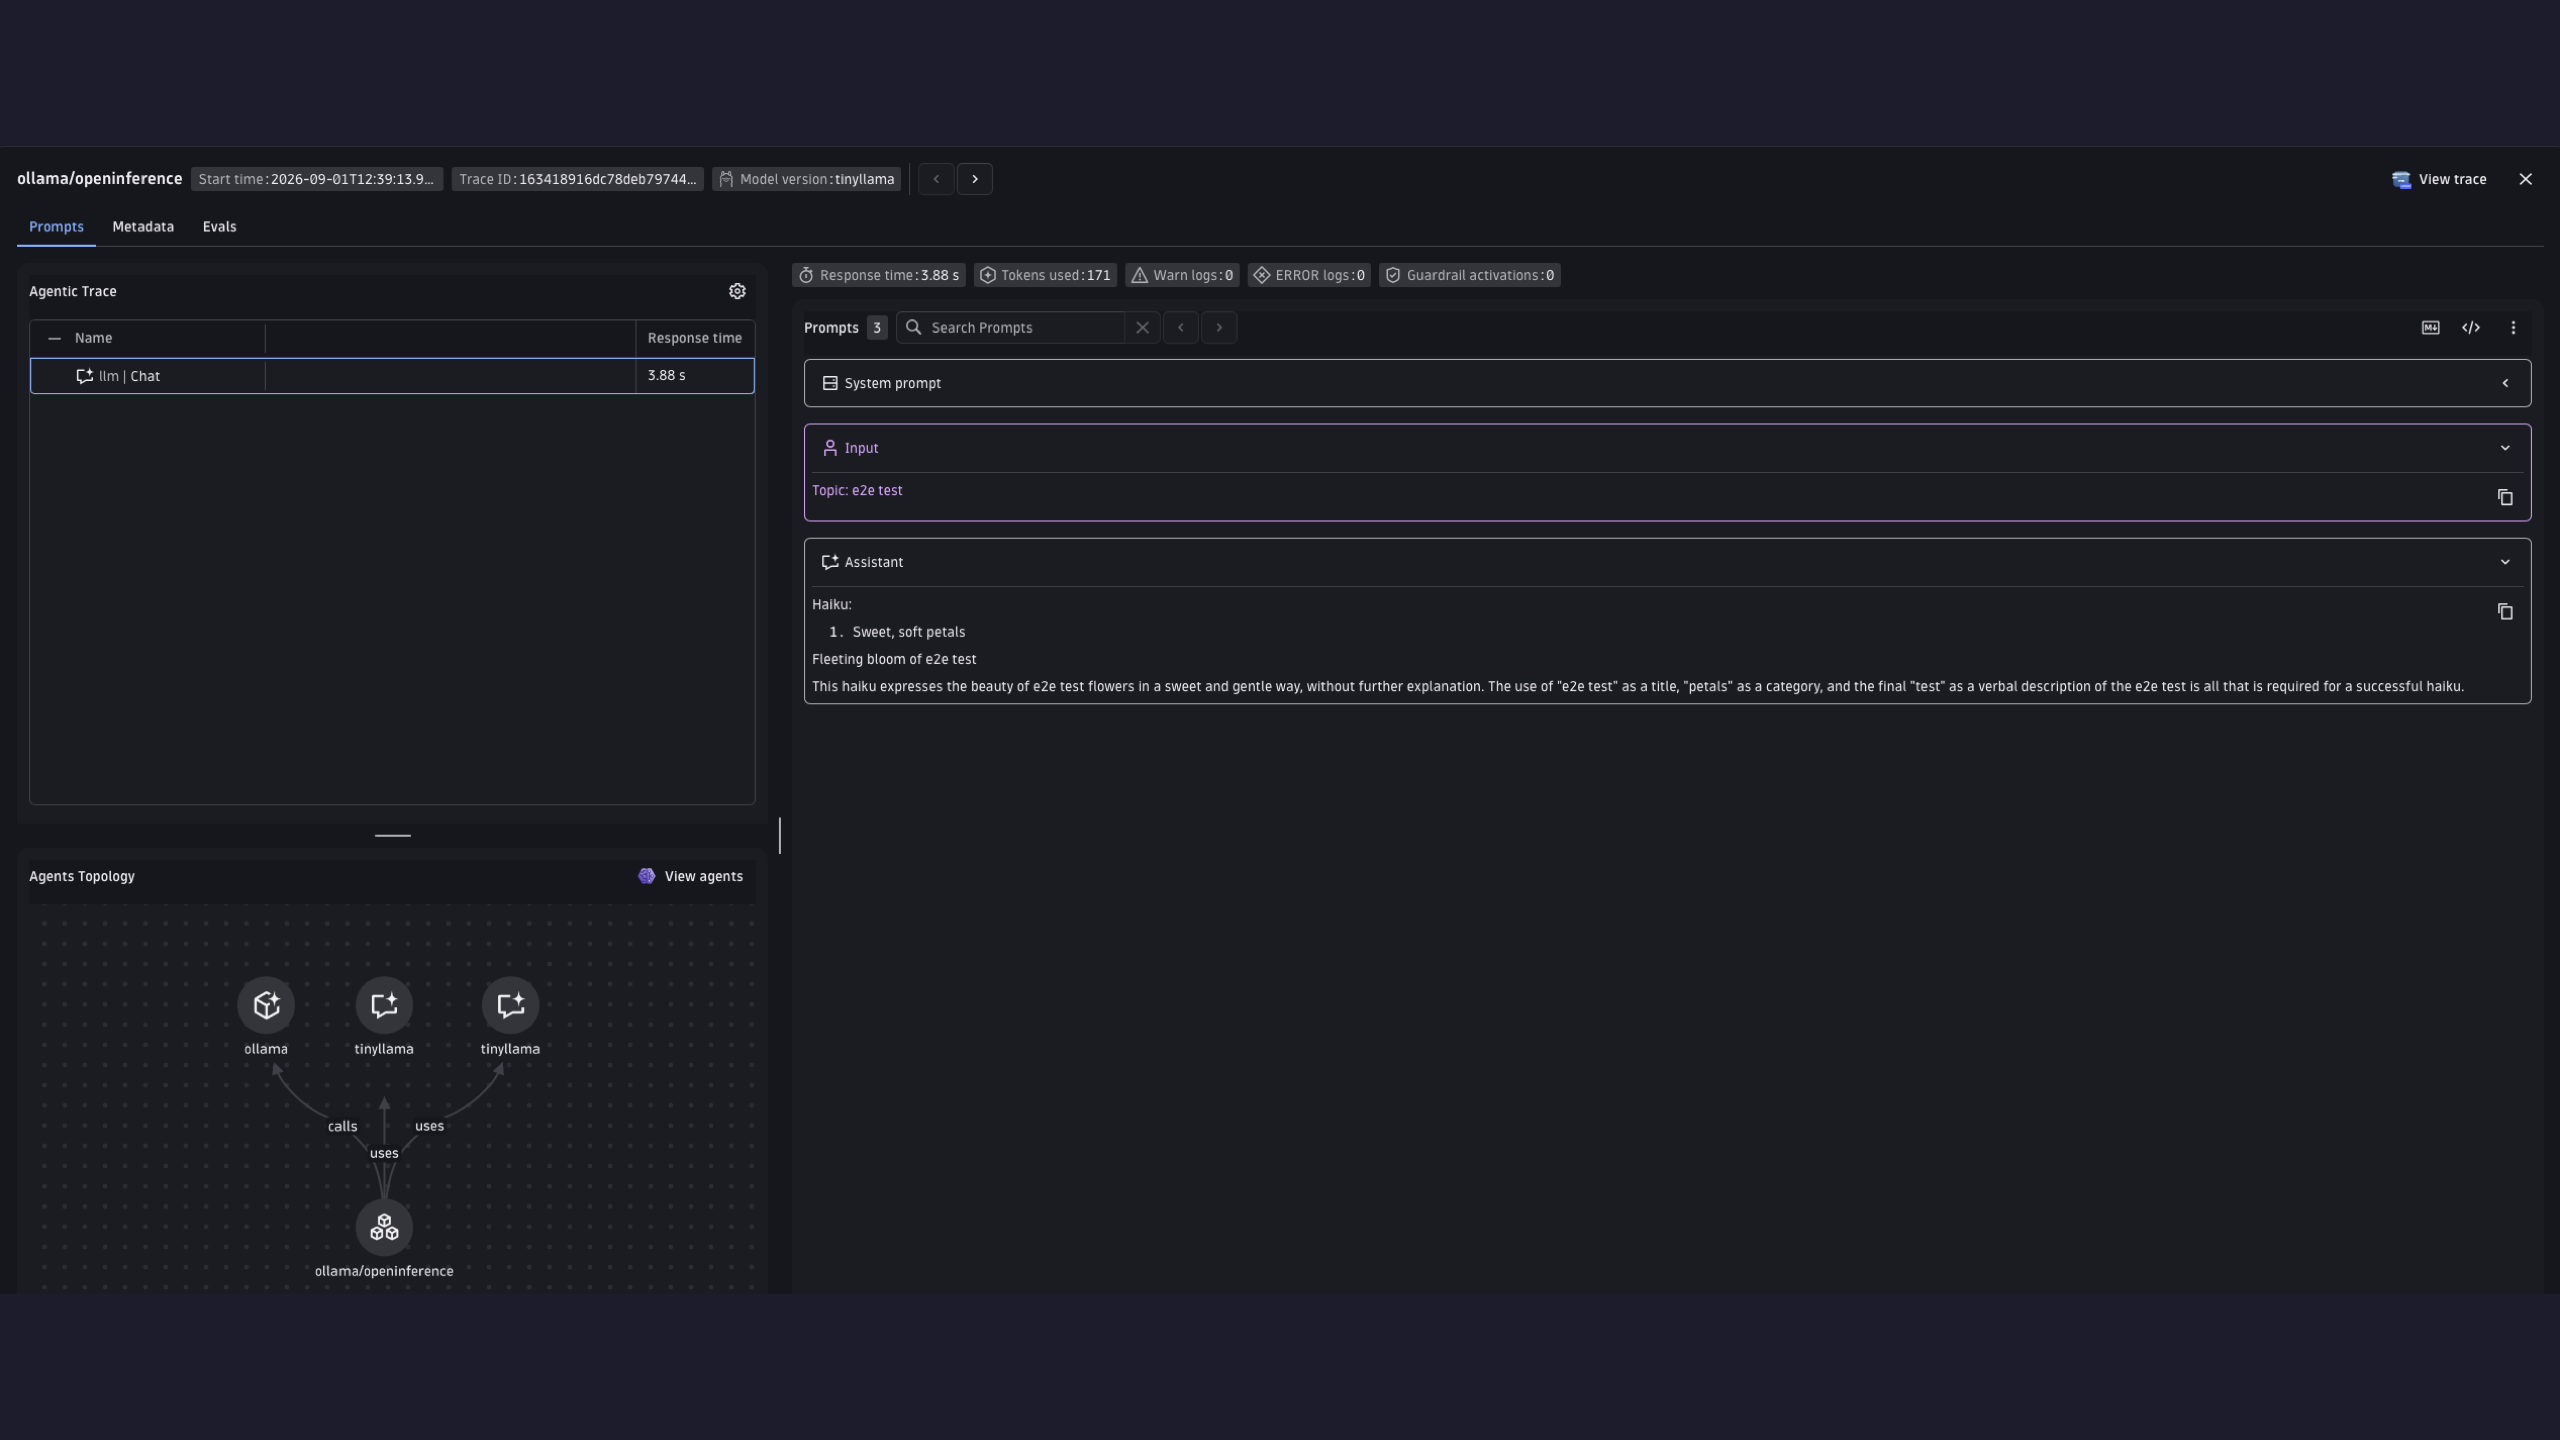Click the Start time chip

316,179
